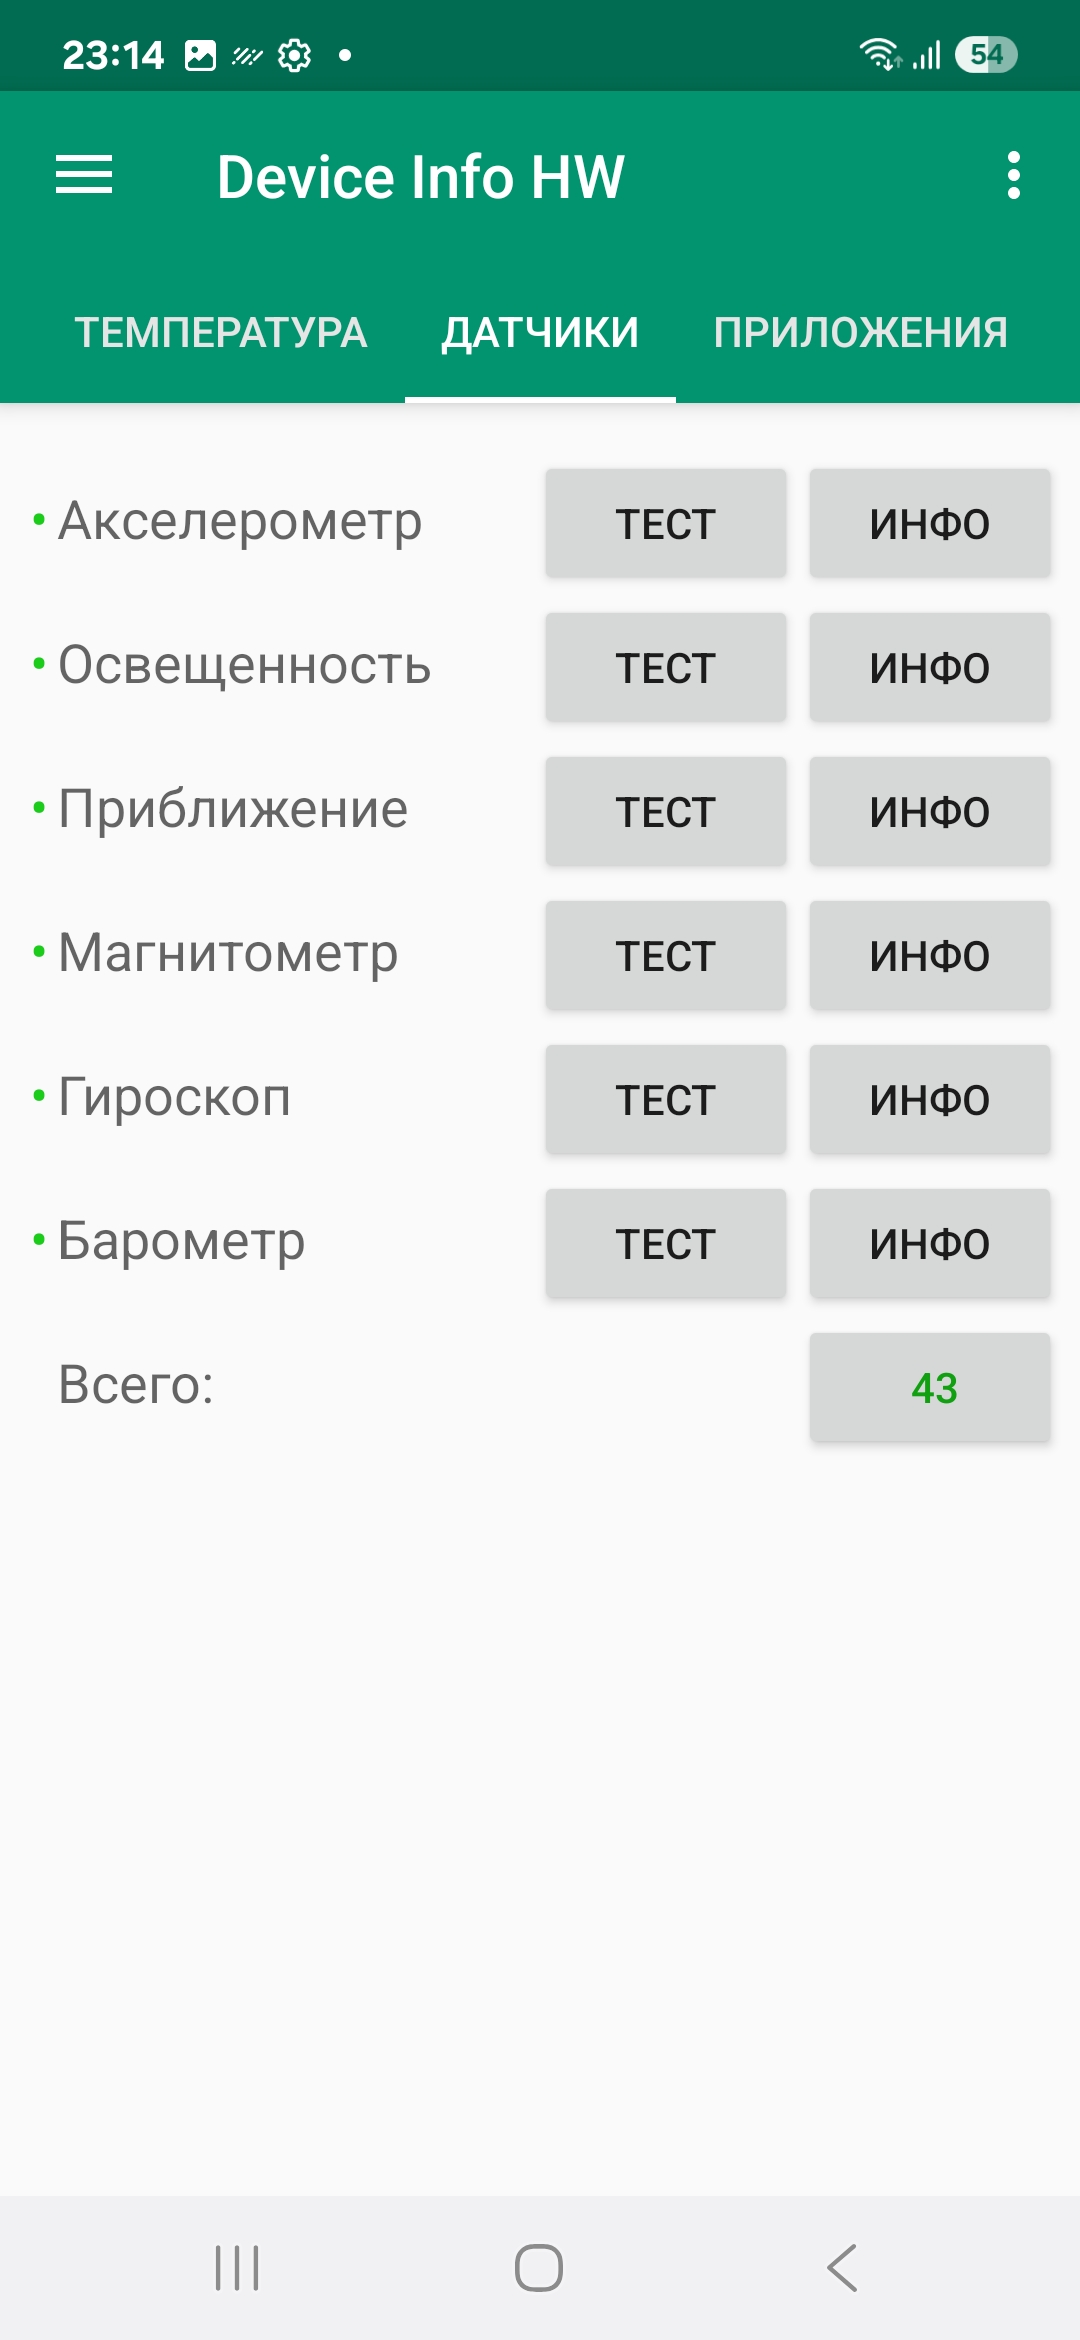Viewport: 1080px width, 2340px height.
Task: Tap the battery indicator showing 54
Action: click(985, 55)
